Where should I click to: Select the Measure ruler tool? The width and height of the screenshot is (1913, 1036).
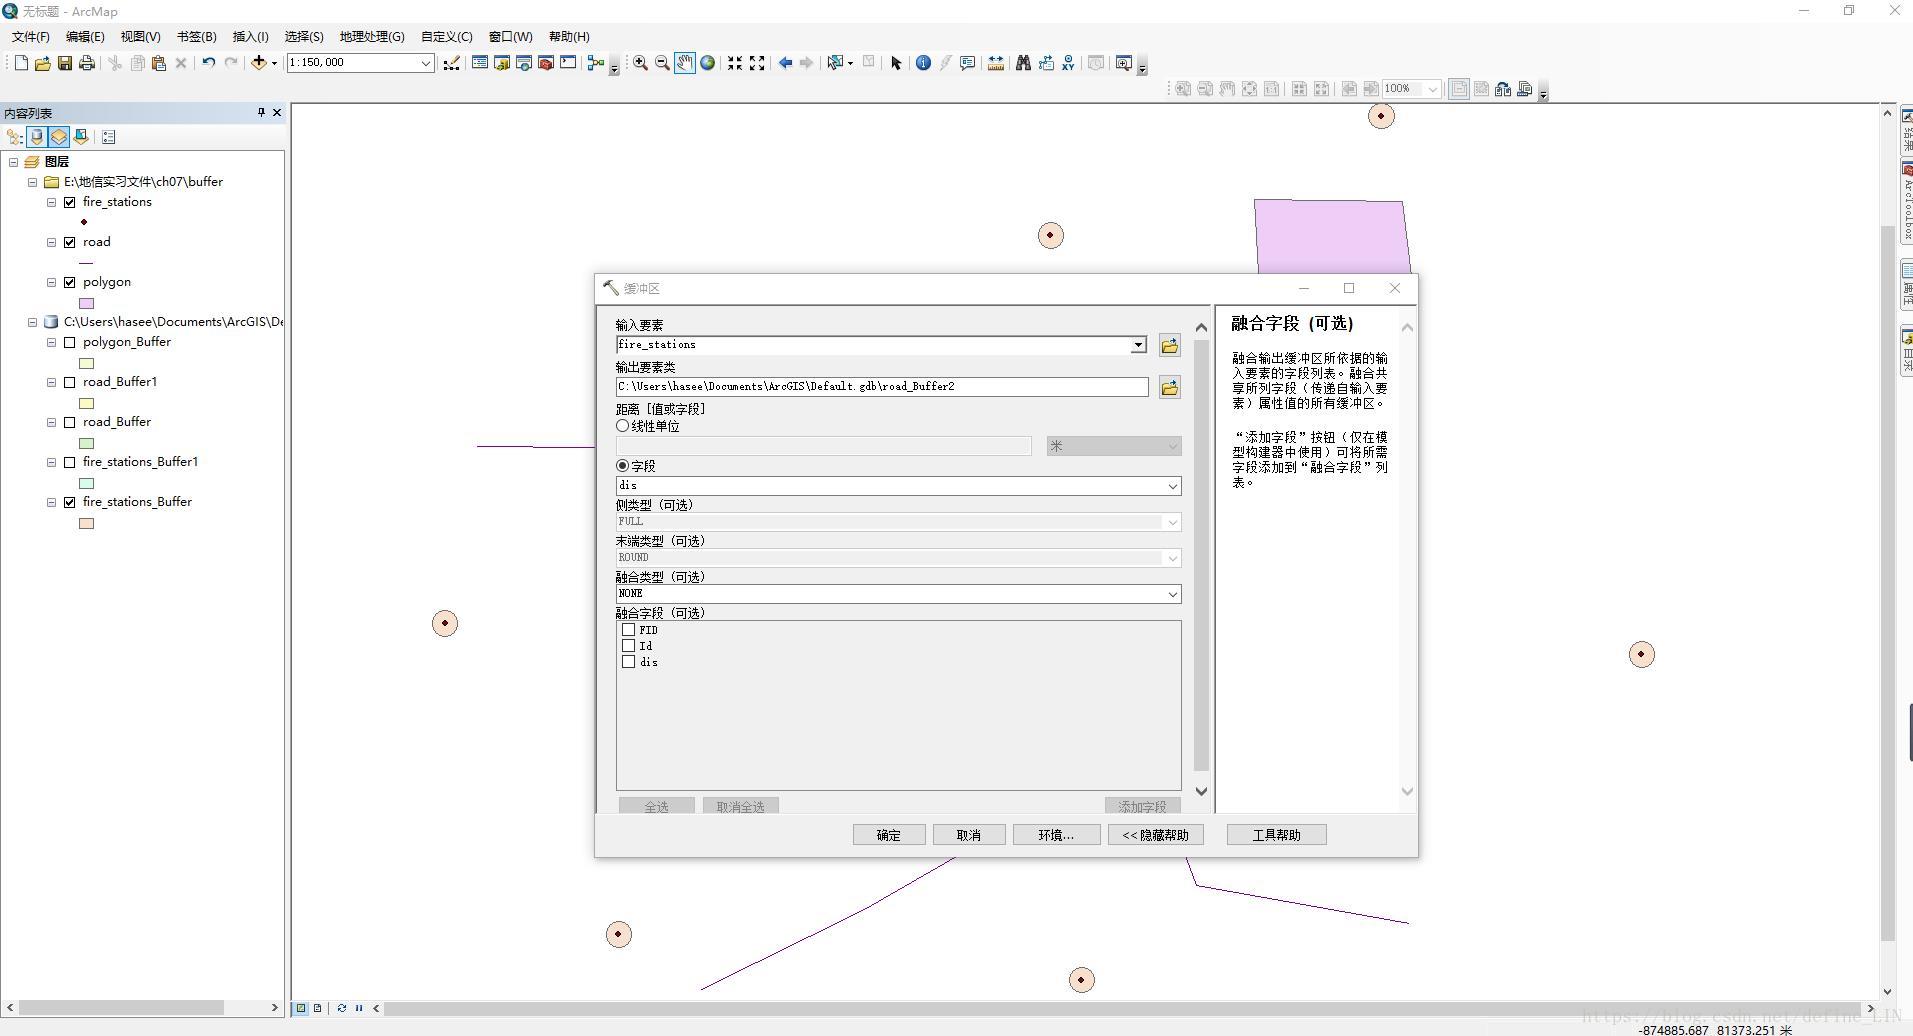pos(996,63)
